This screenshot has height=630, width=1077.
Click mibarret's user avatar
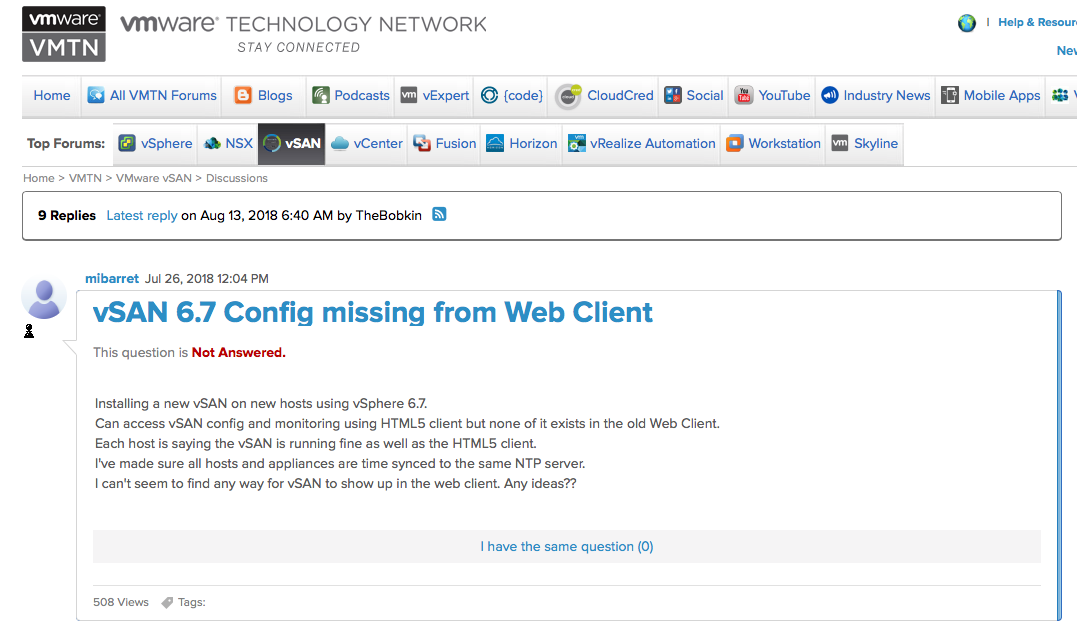tap(44, 299)
